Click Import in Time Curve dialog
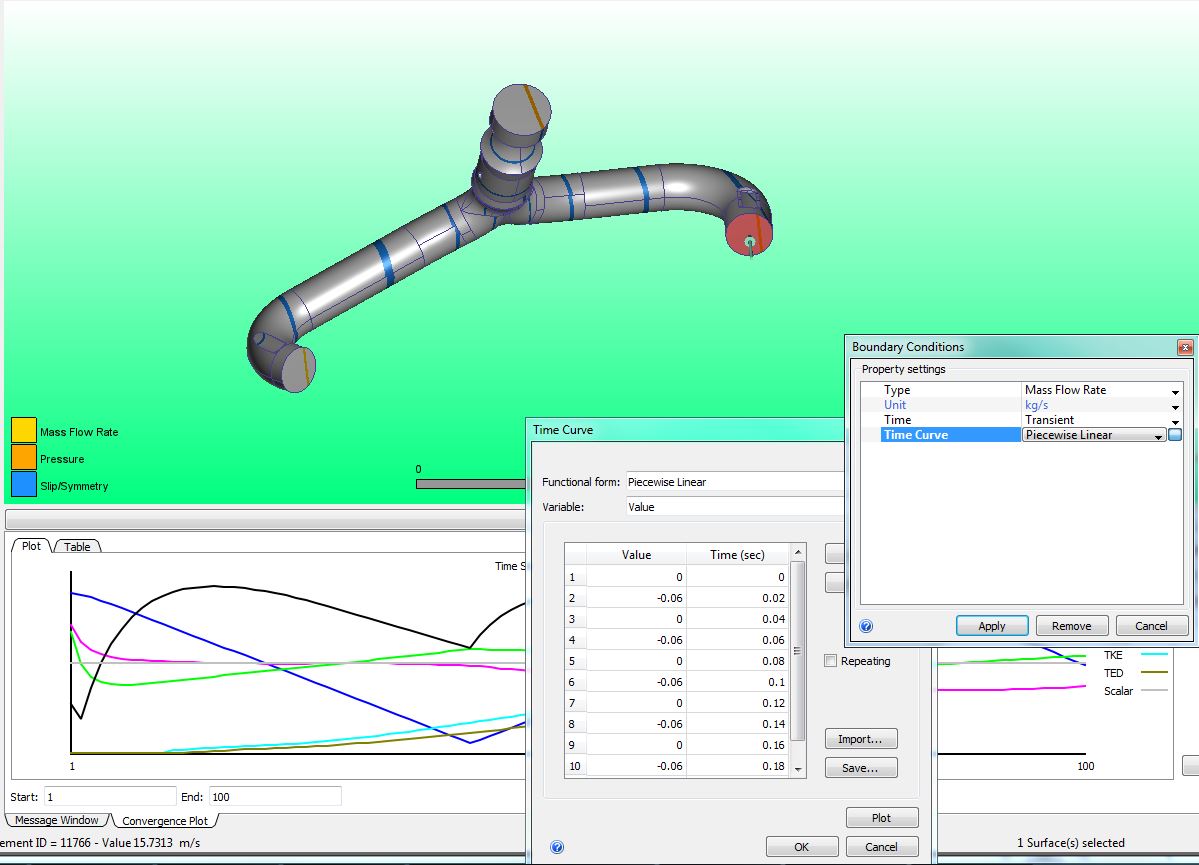The image size is (1199, 865). pyautogui.click(x=861, y=739)
